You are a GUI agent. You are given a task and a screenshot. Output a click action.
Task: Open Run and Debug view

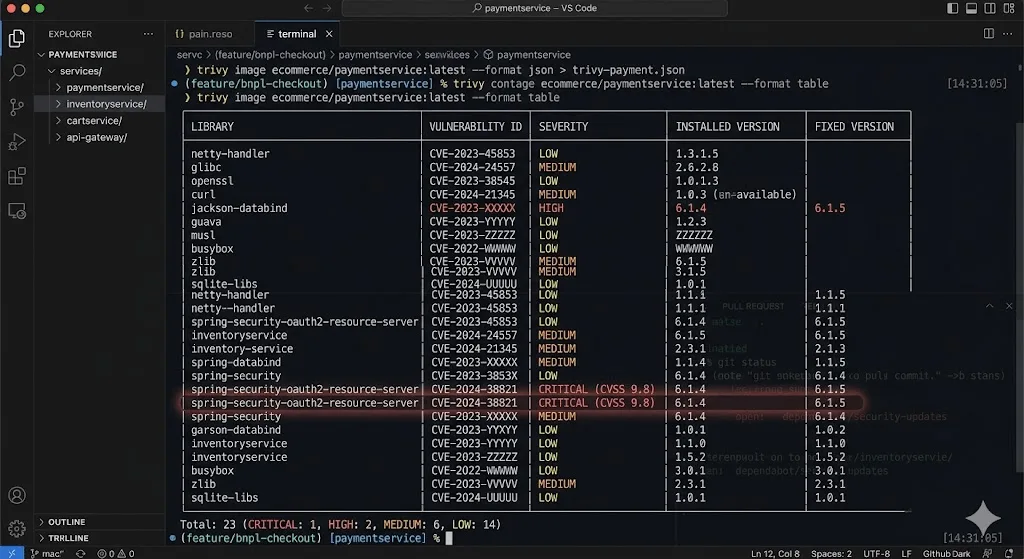pyautogui.click(x=17, y=142)
